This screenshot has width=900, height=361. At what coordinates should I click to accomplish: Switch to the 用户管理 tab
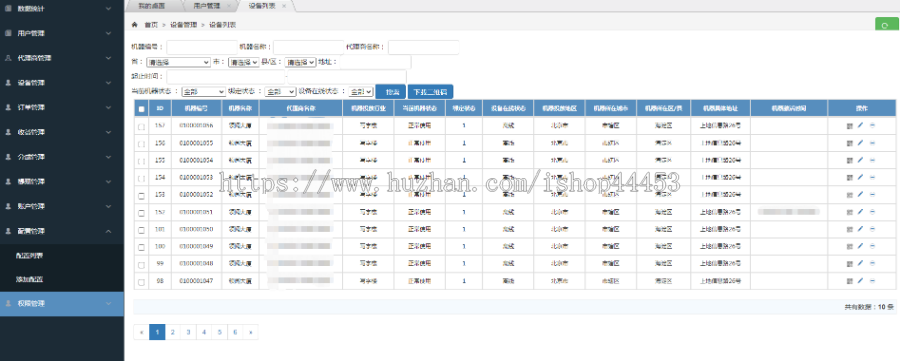coord(207,6)
